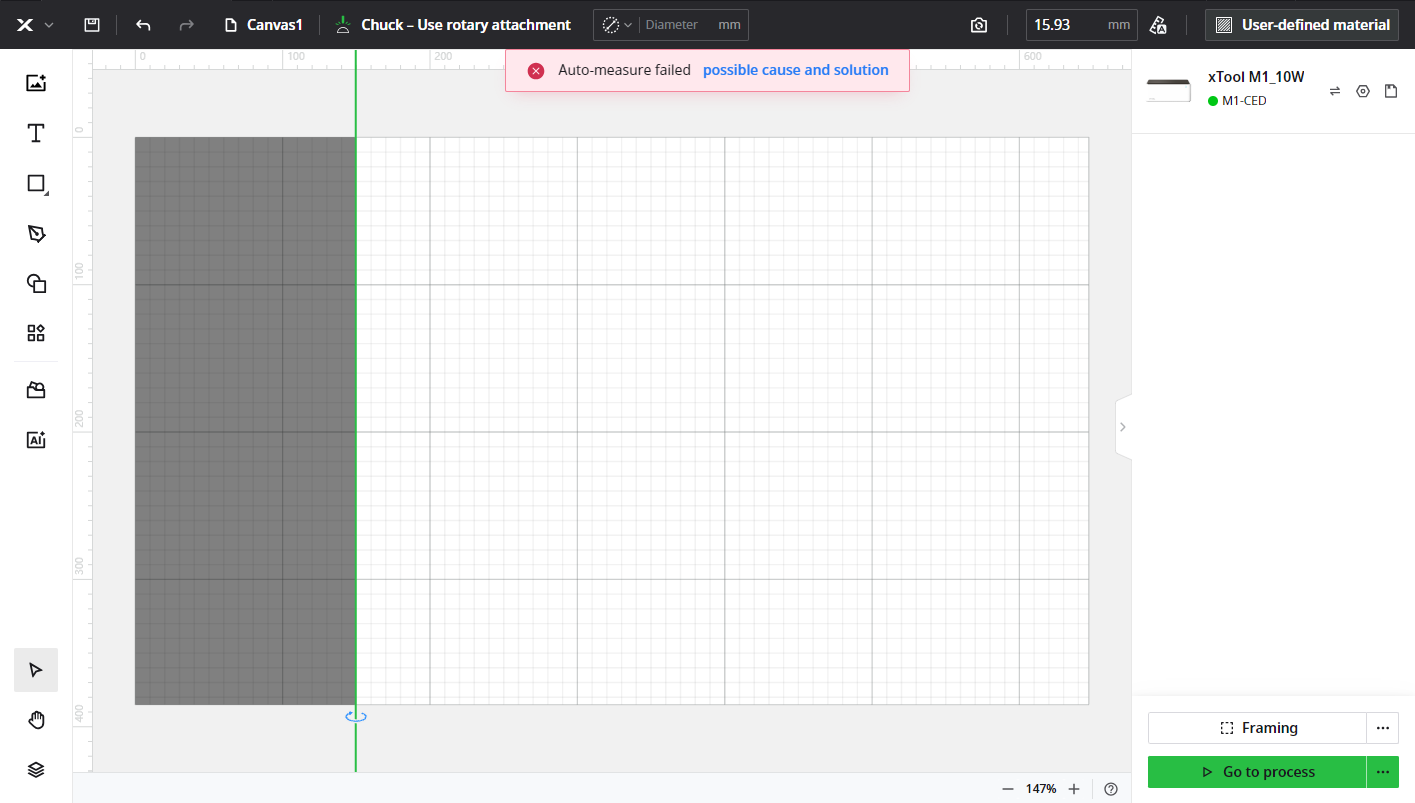Click the 147% zoom level
Image resolution: width=1415 pixels, height=803 pixels.
(1041, 789)
